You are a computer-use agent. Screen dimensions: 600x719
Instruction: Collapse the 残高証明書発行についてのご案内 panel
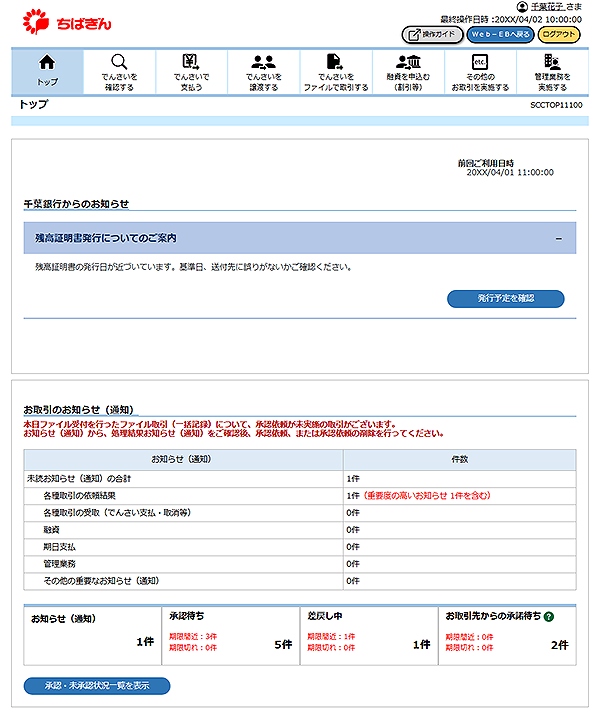point(558,238)
